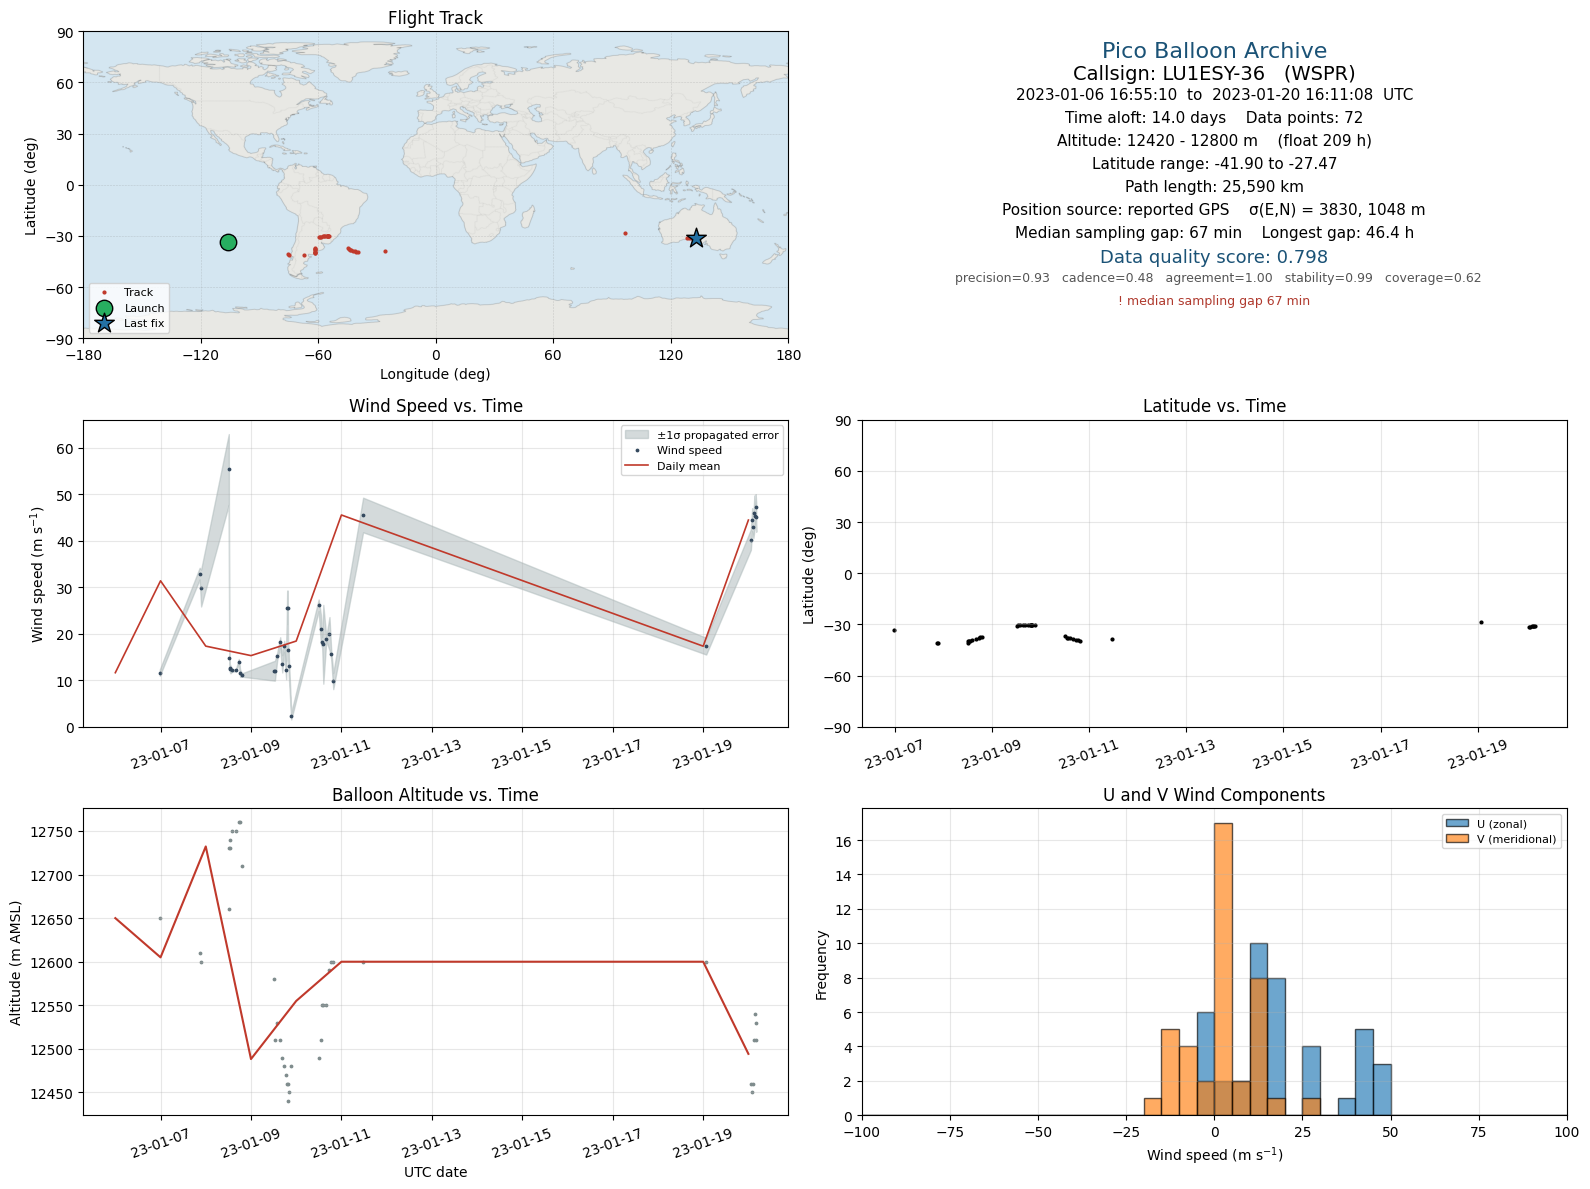Click the blue U (zonal) legend swatch
This screenshot has width=1590, height=1189.
coord(1457,824)
